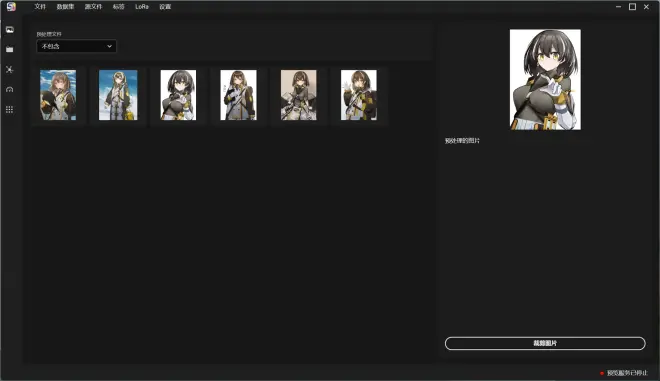
Task: Open the folder icon in the sidebar
Action: (10, 50)
